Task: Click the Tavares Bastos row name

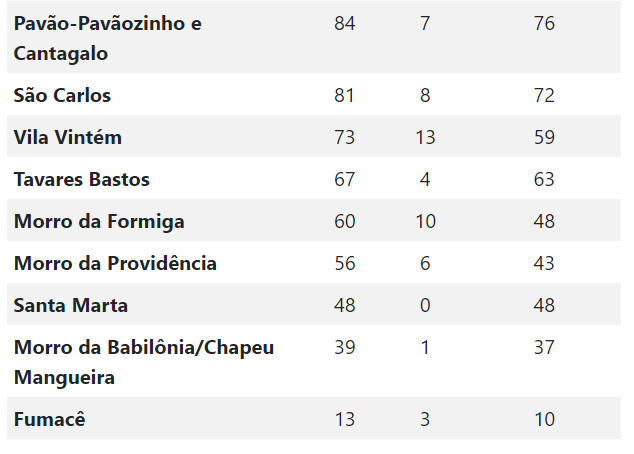Action: click(82, 179)
